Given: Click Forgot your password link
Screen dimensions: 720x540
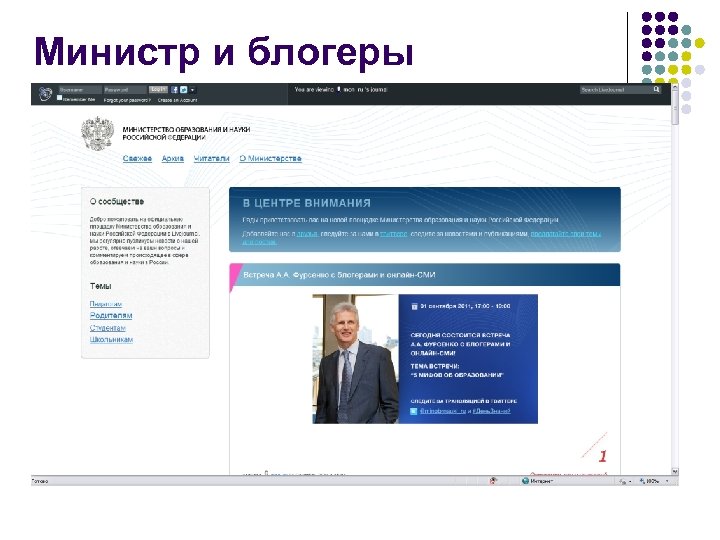Looking at the screenshot, I should tap(127, 100).
